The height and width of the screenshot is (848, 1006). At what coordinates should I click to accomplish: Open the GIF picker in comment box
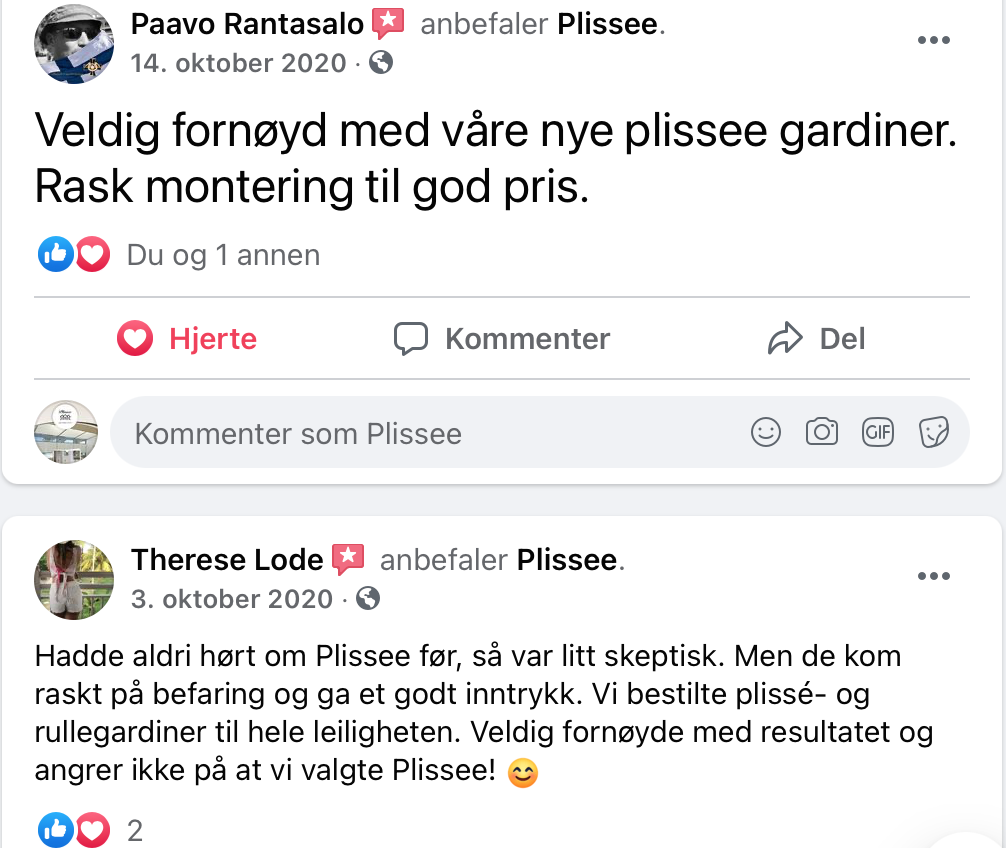(x=877, y=432)
